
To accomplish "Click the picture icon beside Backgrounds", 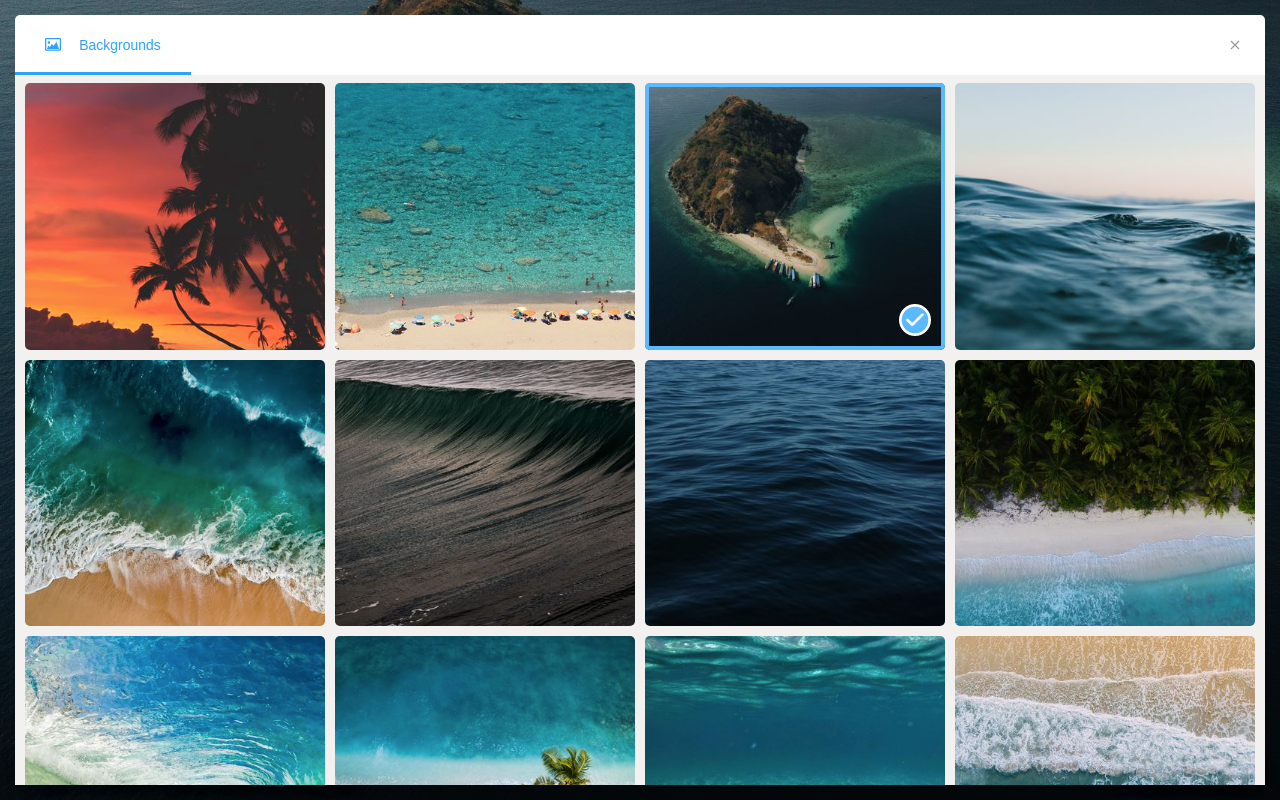I will 53,45.
